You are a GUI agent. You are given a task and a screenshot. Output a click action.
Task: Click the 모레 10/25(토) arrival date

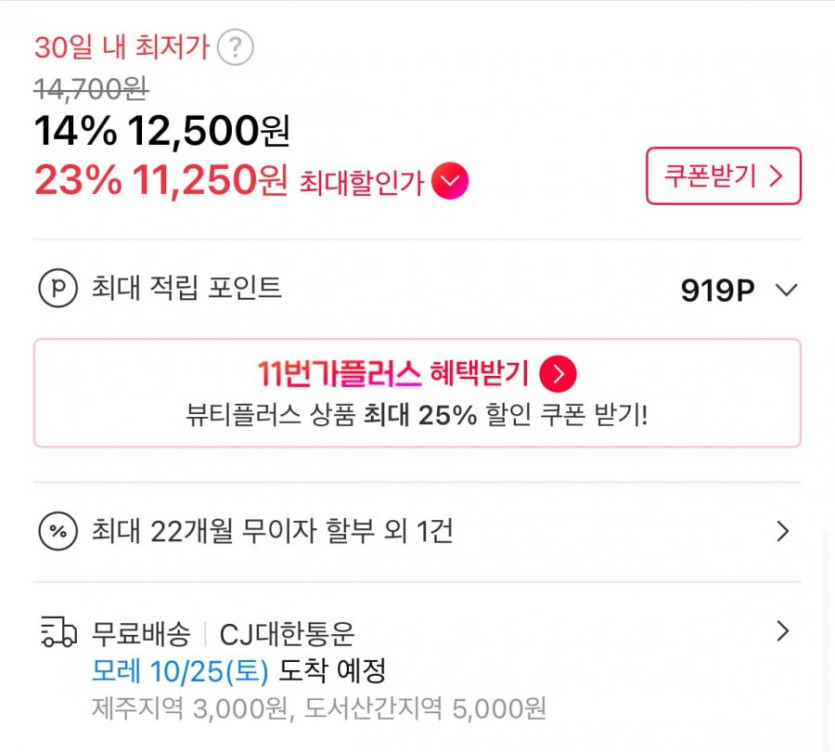tap(180, 670)
